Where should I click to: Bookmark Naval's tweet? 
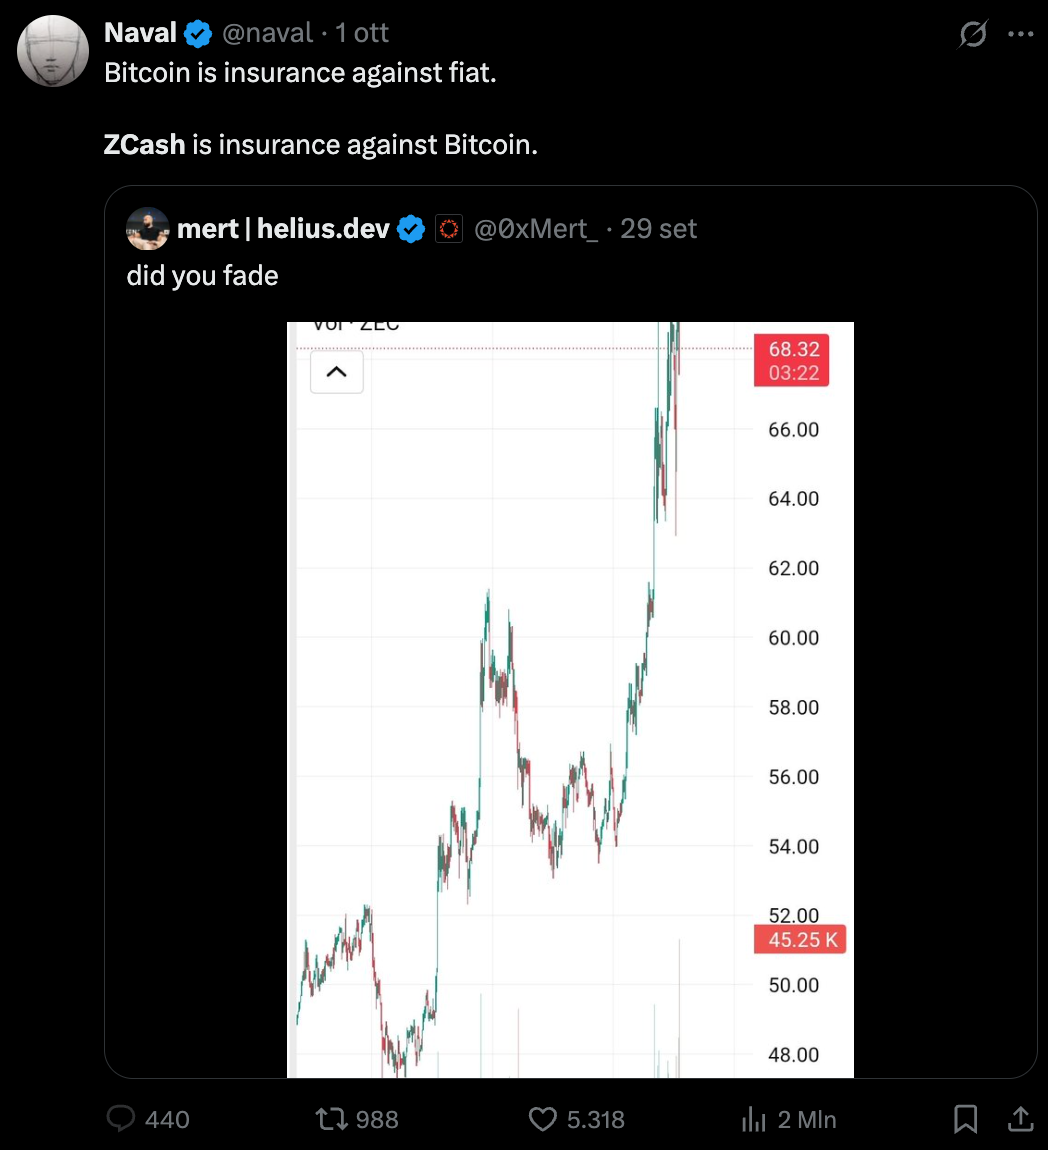[x=965, y=1119]
